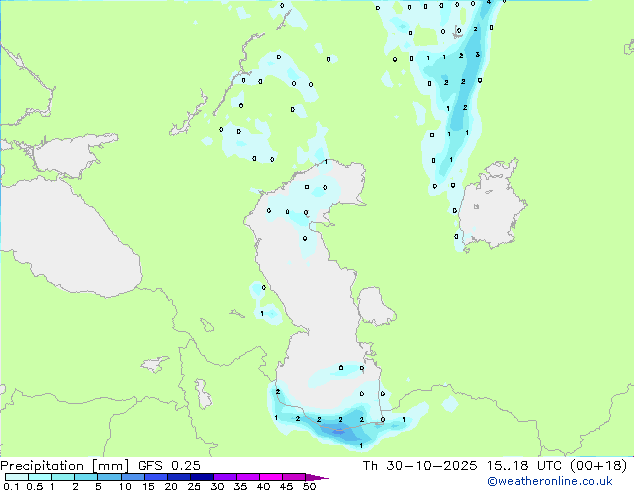Click the legend scale label "5"
This screenshot has width=634, height=490.
click(x=98, y=486)
